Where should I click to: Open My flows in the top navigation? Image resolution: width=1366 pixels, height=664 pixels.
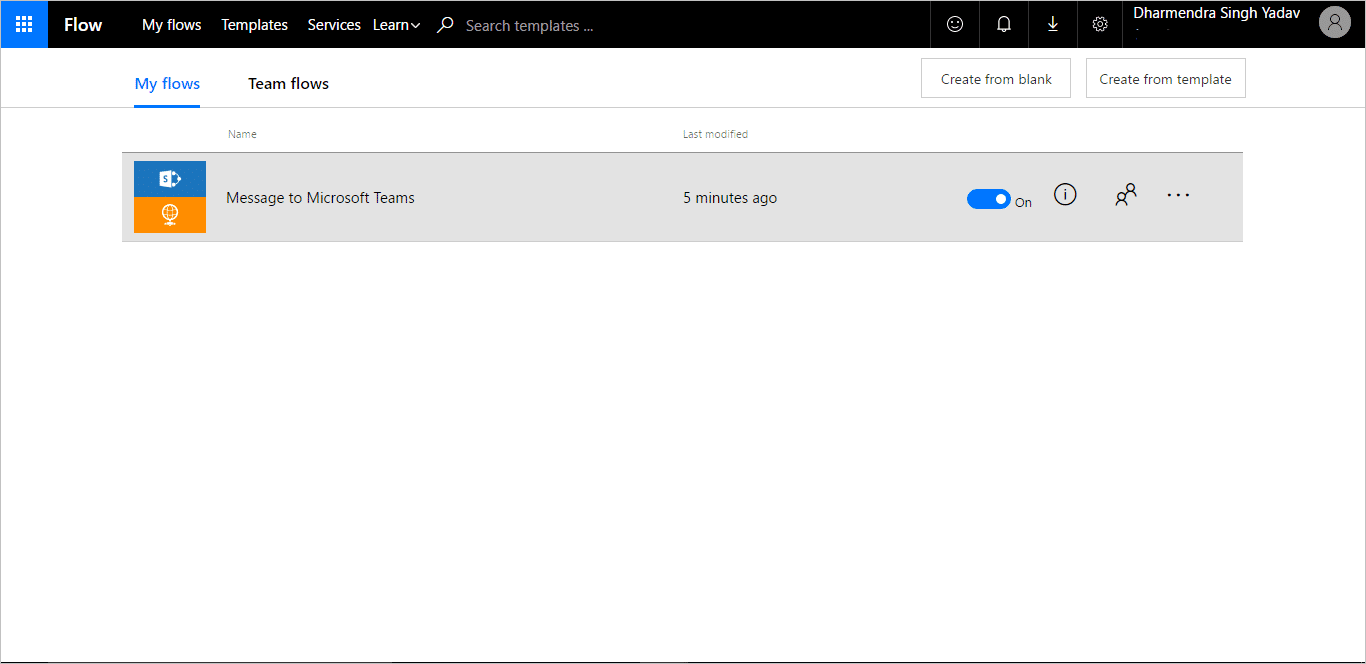click(x=172, y=25)
